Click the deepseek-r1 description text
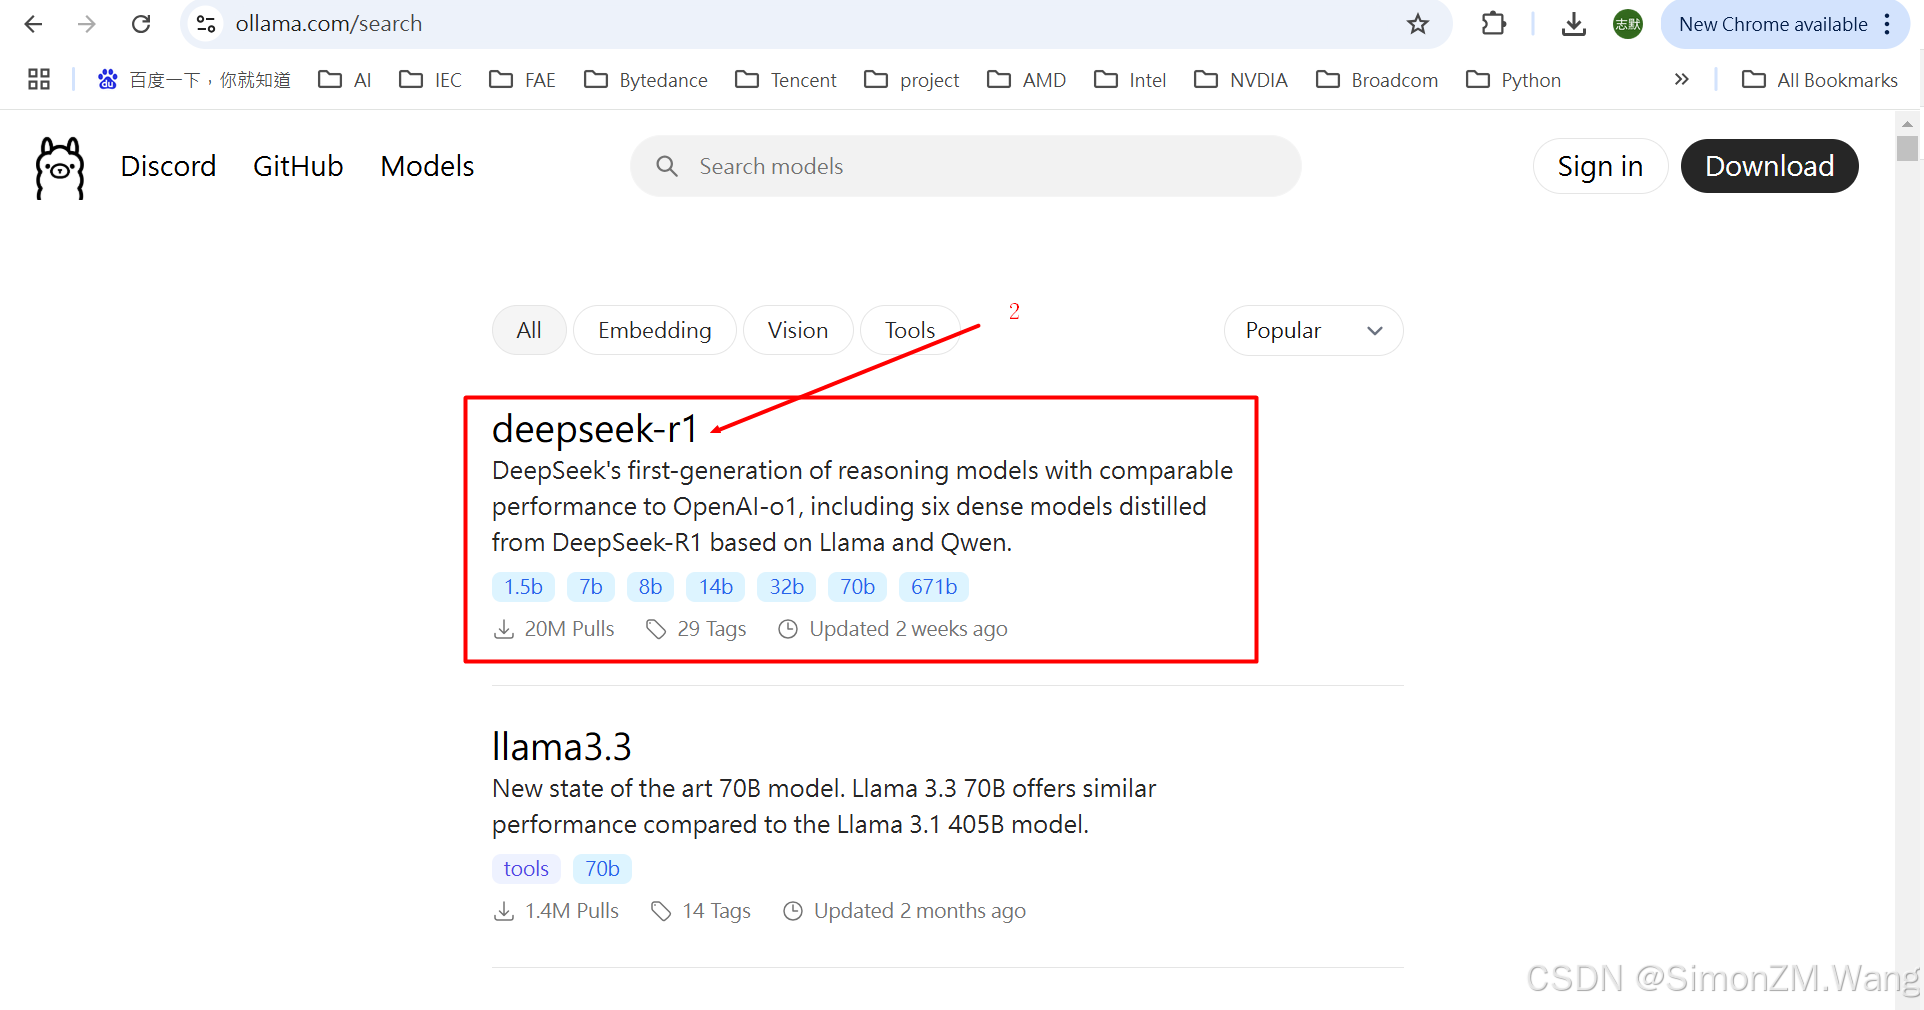 pyautogui.click(x=862, y=507)
